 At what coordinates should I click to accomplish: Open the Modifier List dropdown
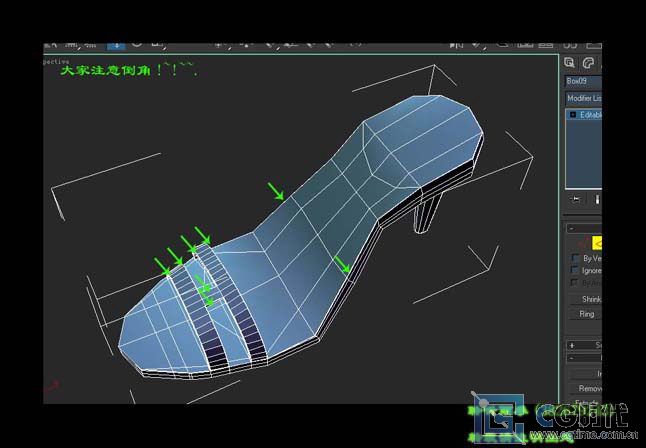(x=583, y=99)
